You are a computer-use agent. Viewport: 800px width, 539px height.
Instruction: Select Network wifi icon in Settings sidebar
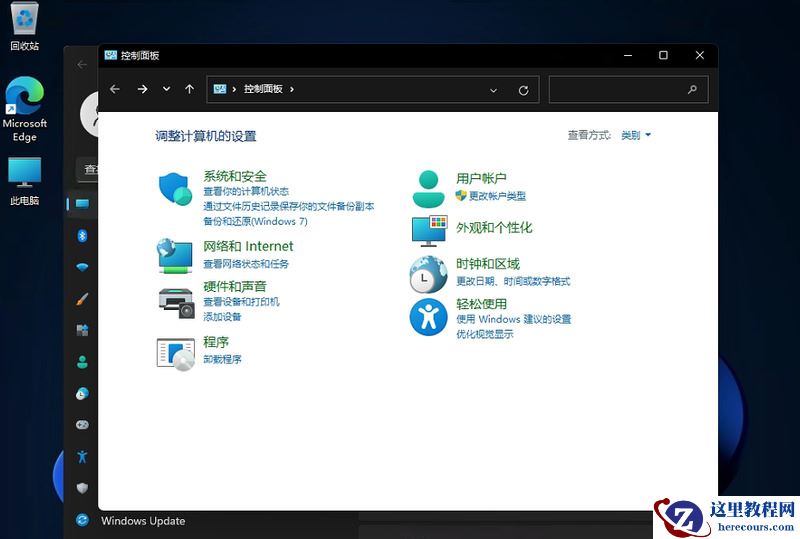point(82,267)
